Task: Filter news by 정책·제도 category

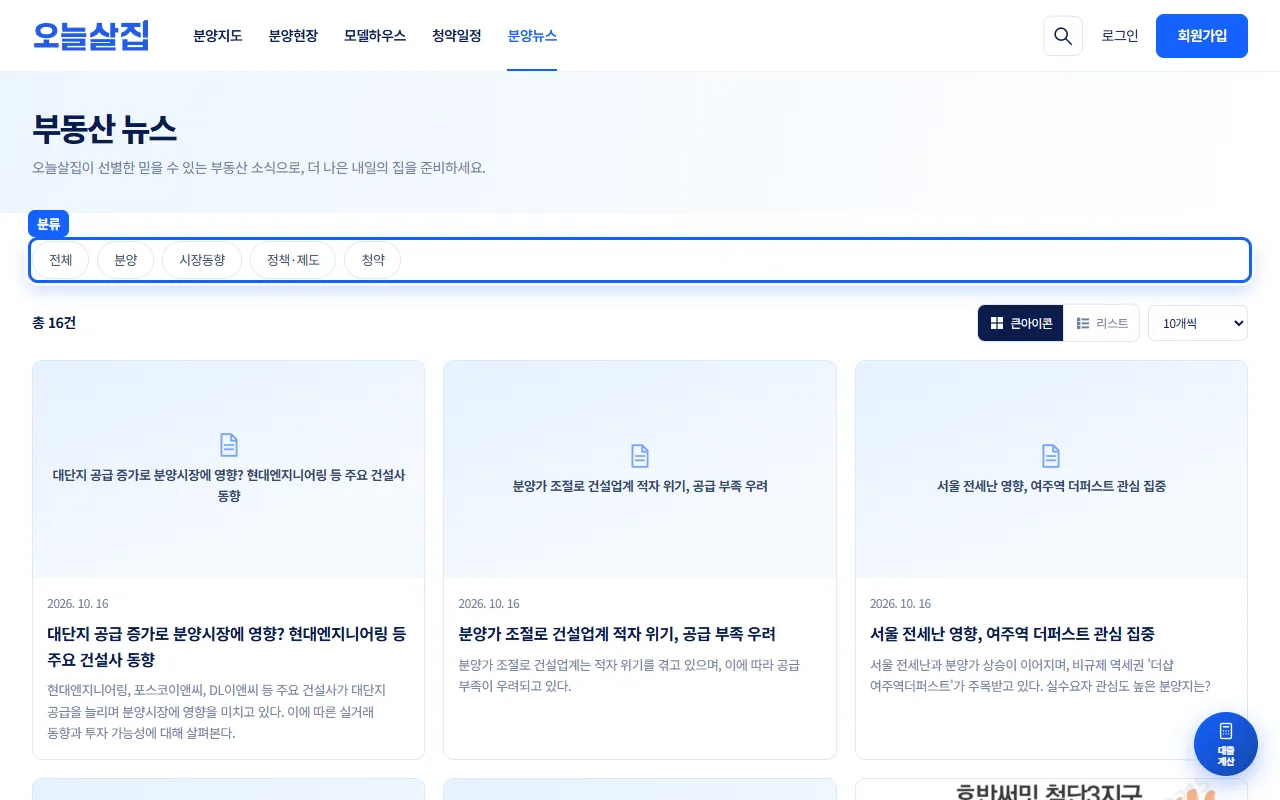Action: click(293, 260)
